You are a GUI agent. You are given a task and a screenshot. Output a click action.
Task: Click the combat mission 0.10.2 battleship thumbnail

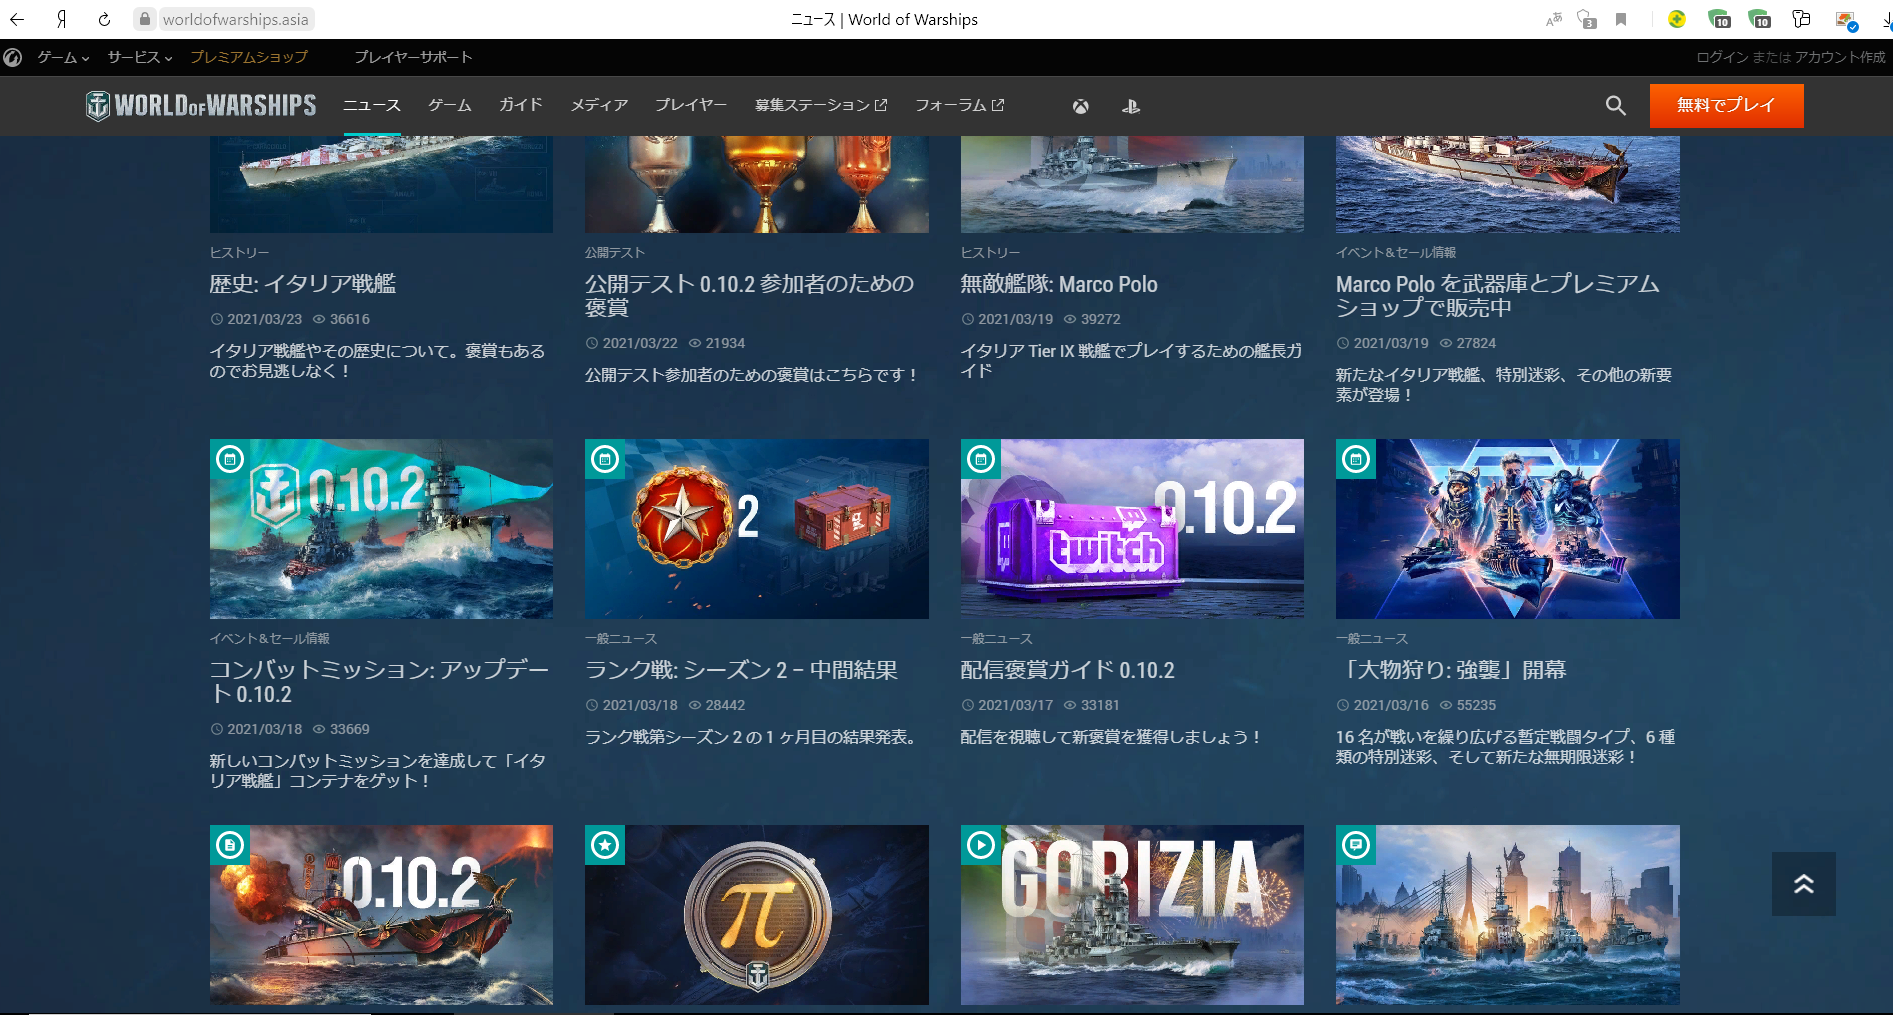coord(381,529)
